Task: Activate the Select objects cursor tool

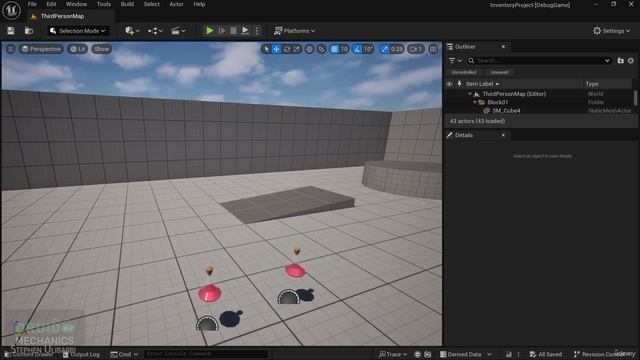Action: tap(267, 49)
